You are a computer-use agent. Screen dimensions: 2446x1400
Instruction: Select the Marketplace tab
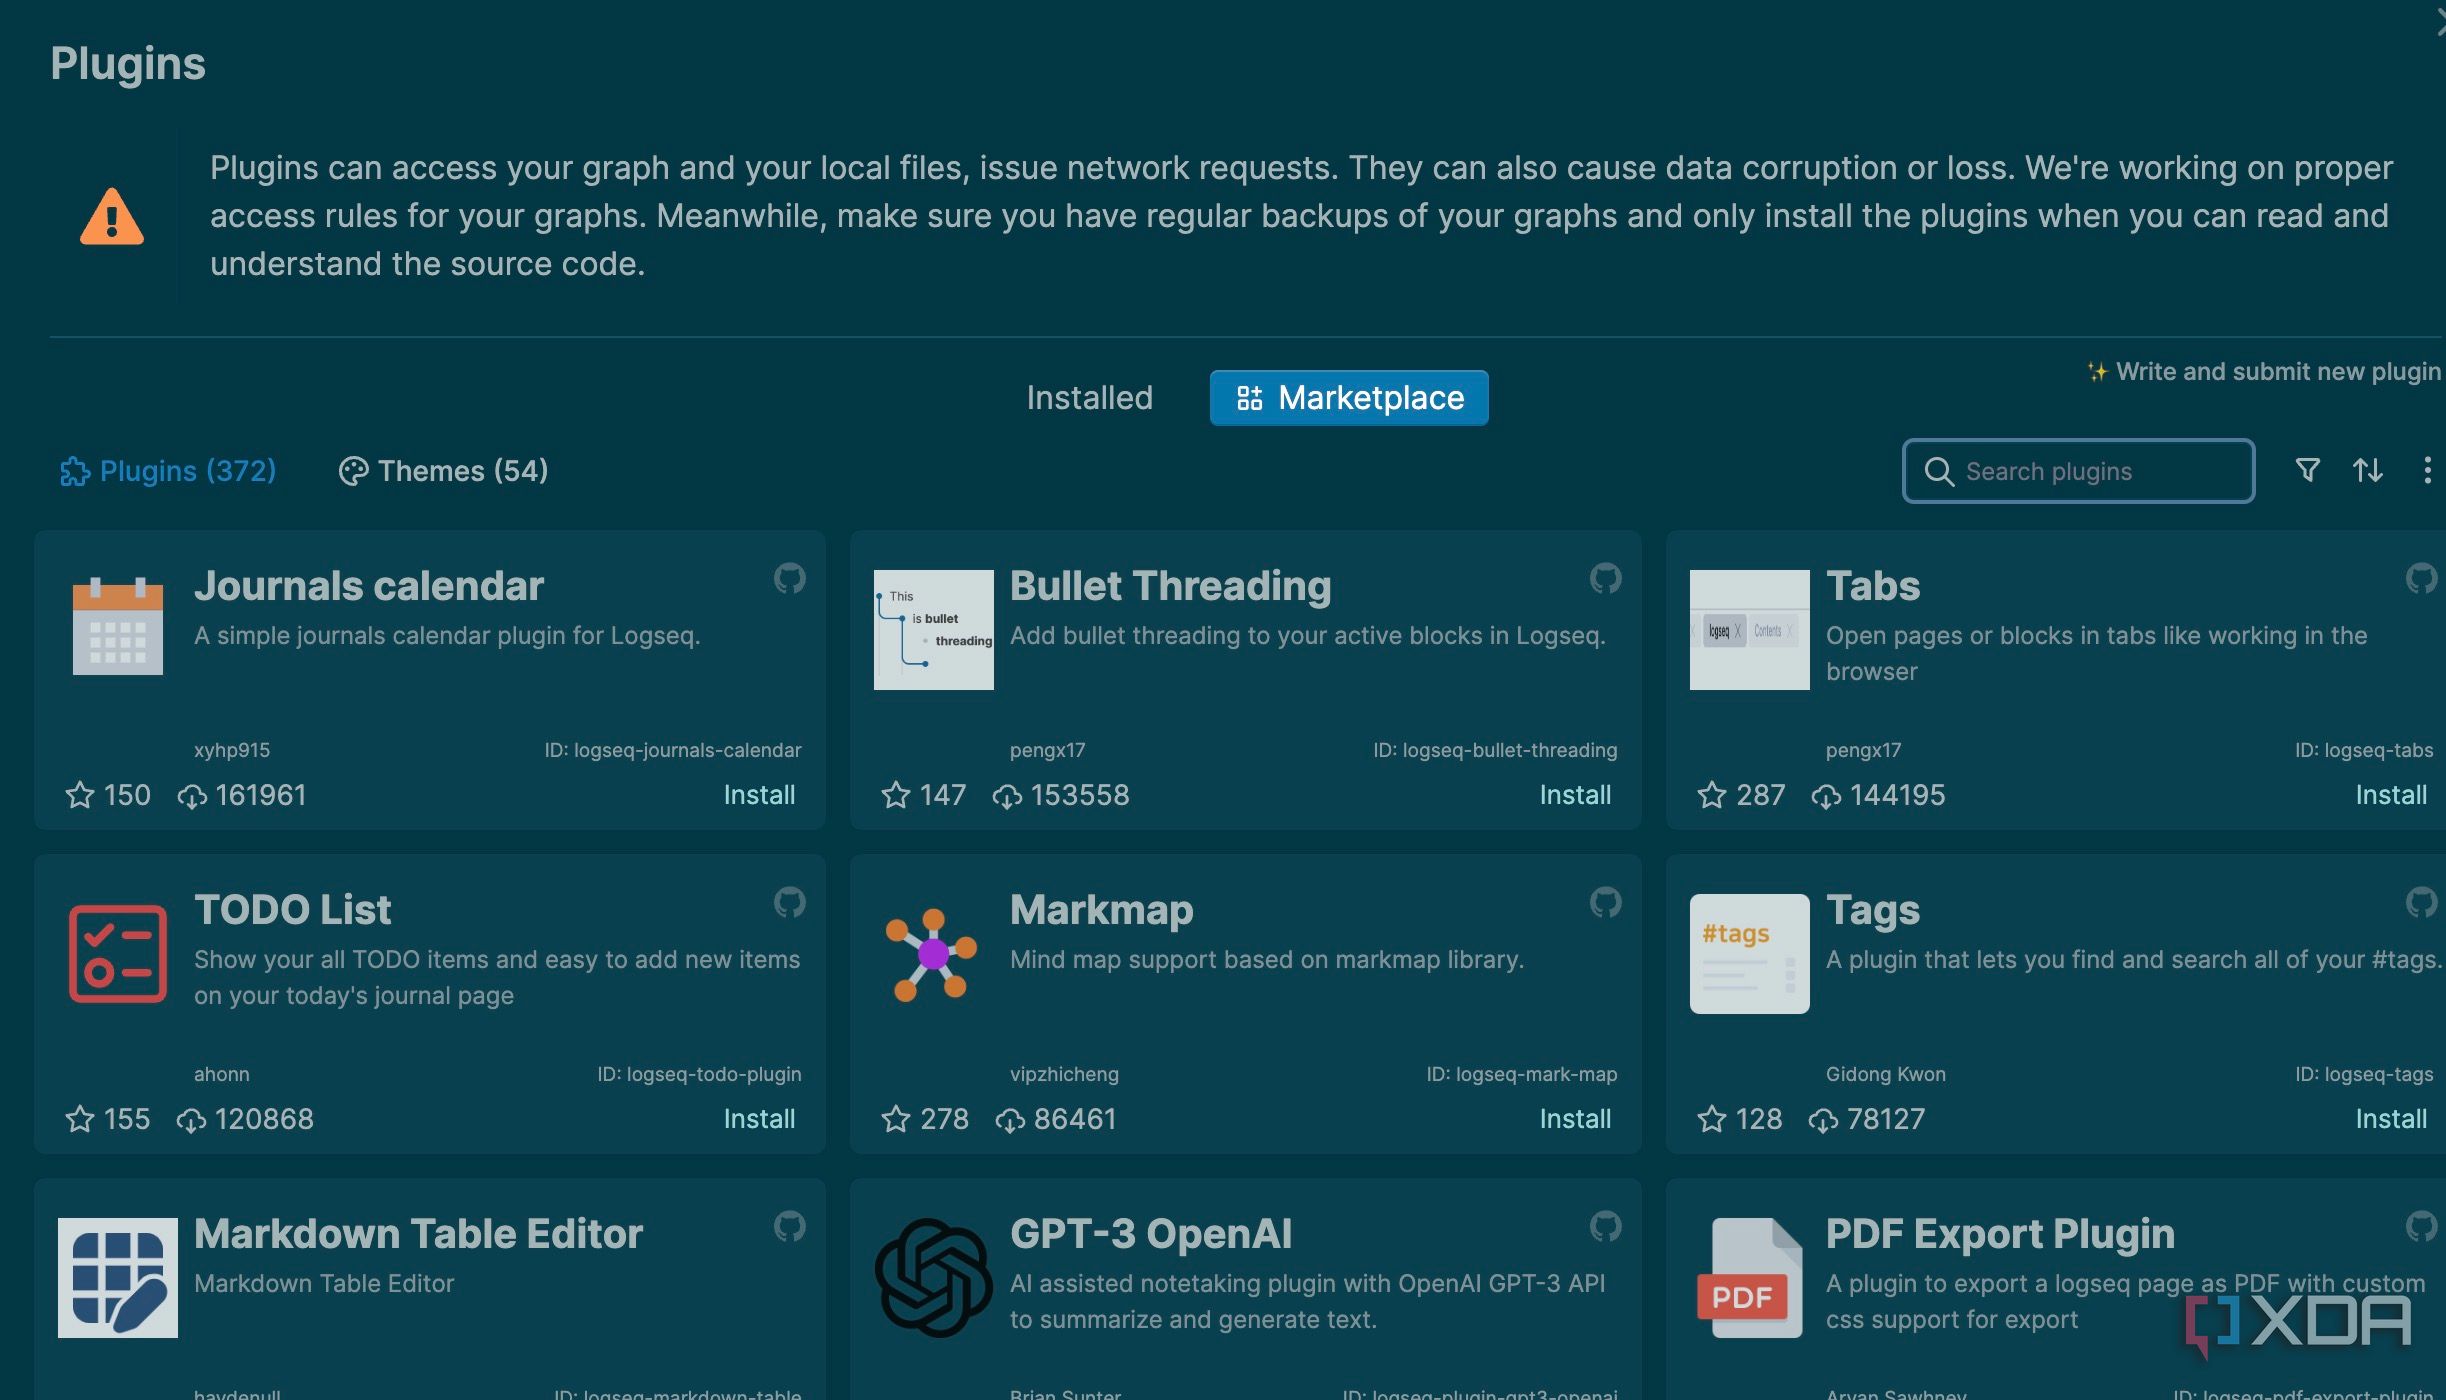[x=1349, y=398]
